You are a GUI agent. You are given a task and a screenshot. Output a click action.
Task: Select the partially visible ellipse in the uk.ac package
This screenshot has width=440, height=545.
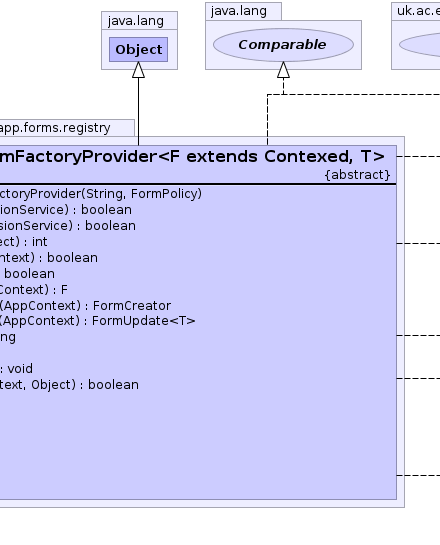pyautogui.click(x=419, y=45)
